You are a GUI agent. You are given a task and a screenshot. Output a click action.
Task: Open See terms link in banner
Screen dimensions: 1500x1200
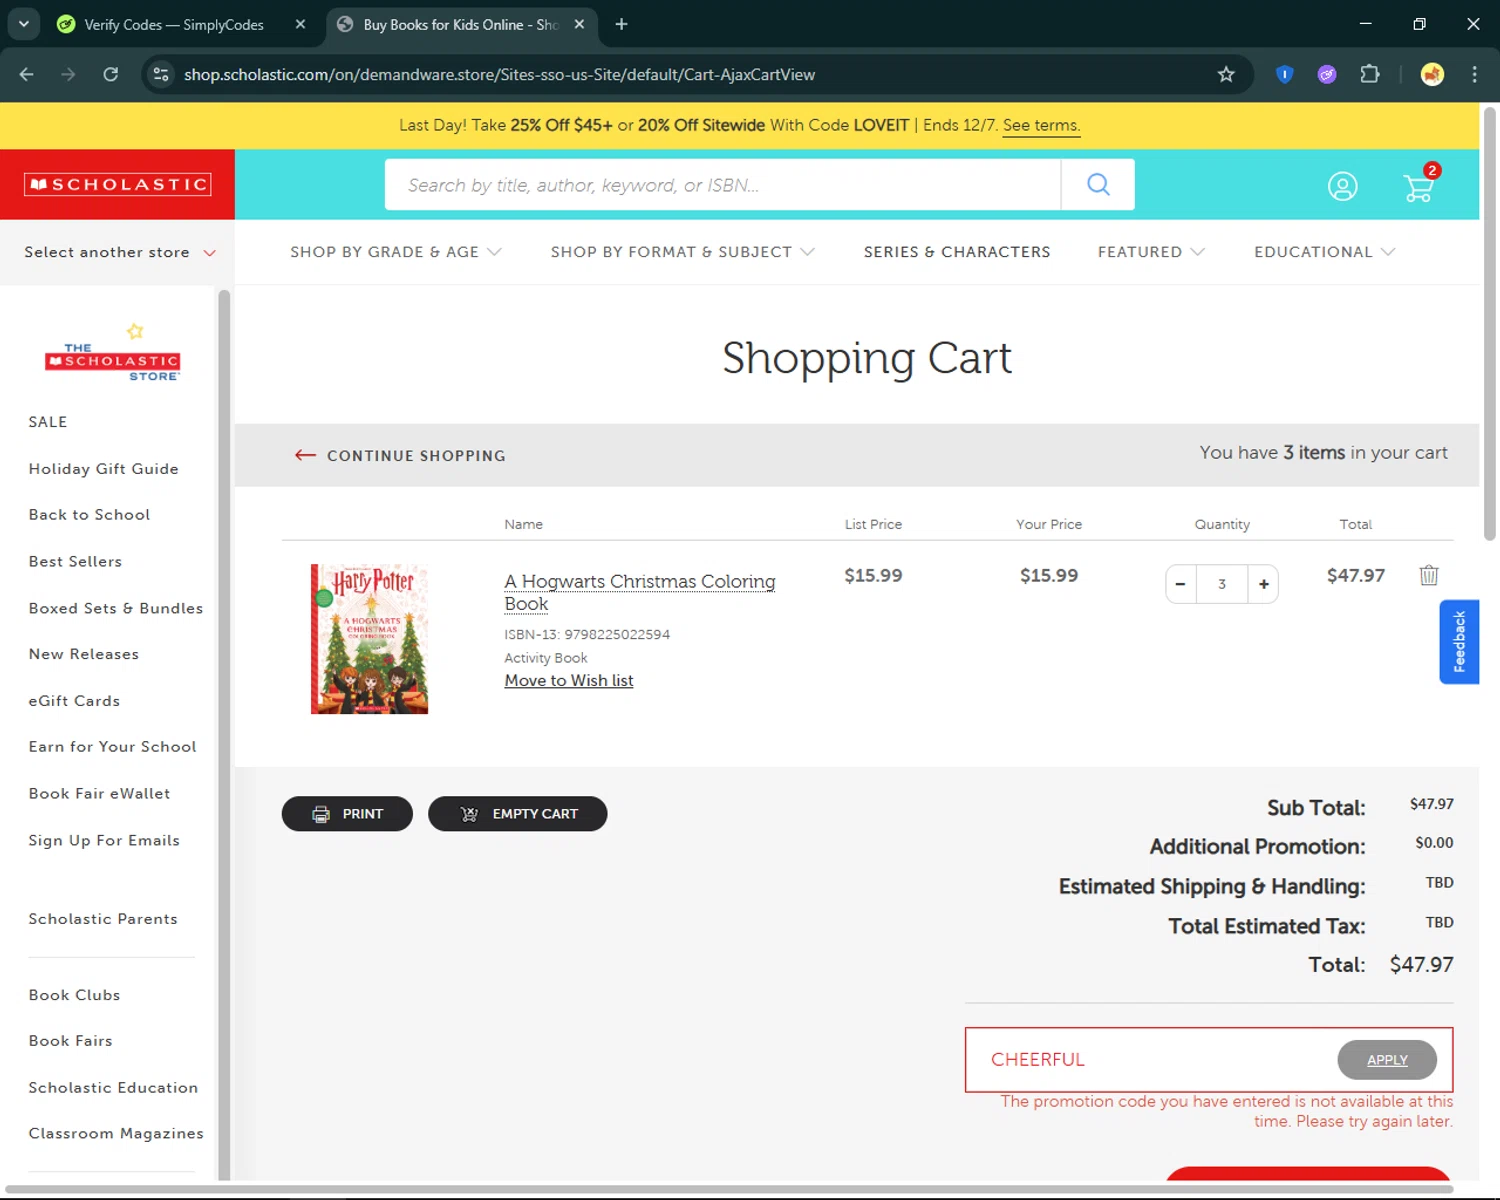1041,125
